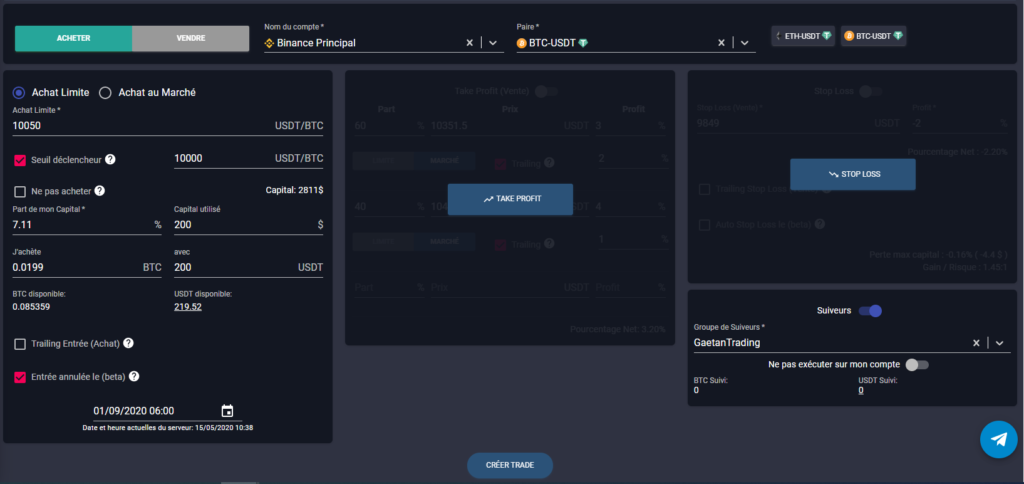This screenshot has height=484, width=1024.
Task: Click help icon next to Seuil déclencheur
Action: click(110, 159)
